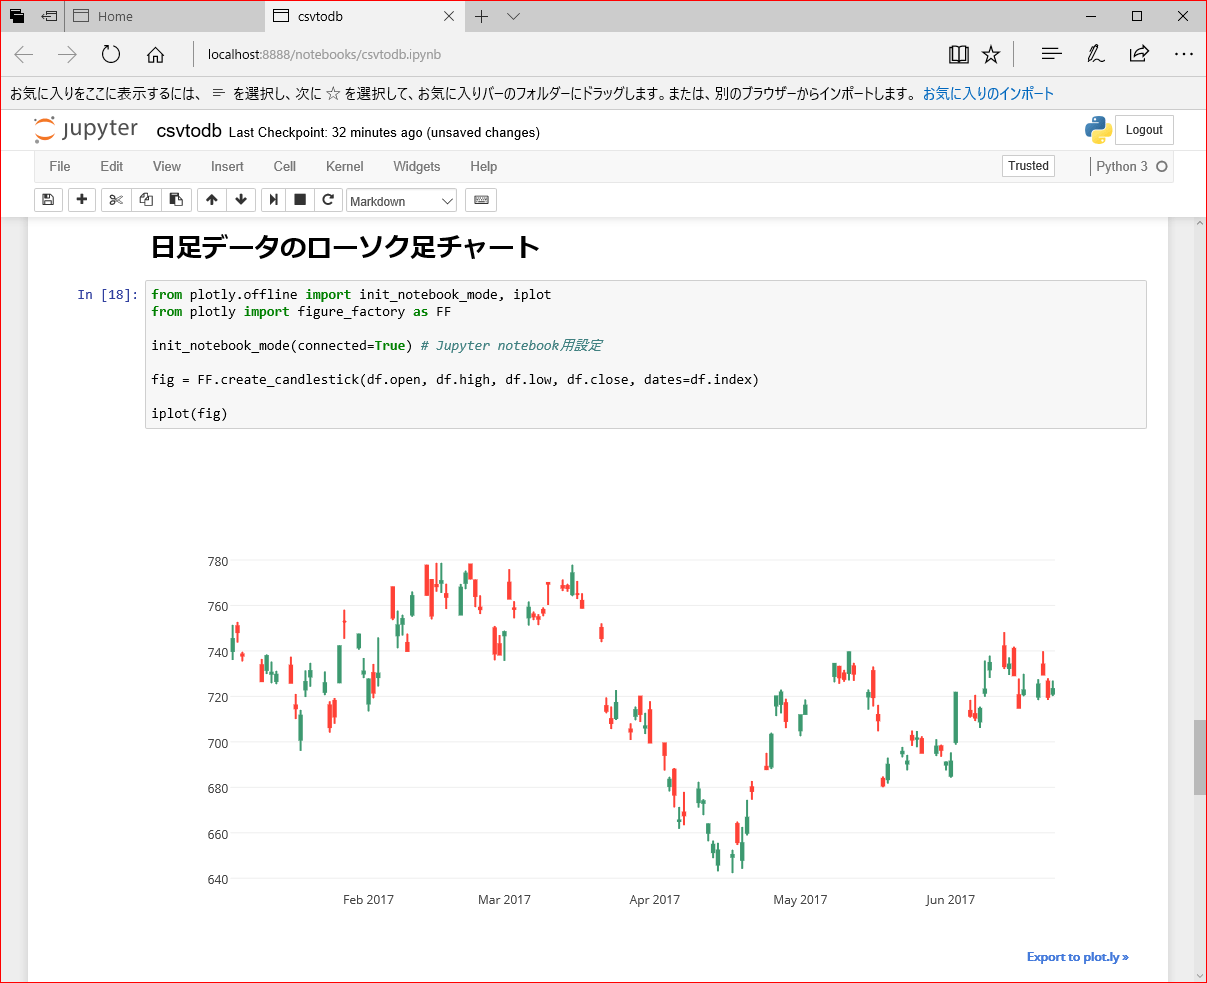Click the Jupyter logo
The width and height of the screenshot is (1207, 983).
point(86,130)
